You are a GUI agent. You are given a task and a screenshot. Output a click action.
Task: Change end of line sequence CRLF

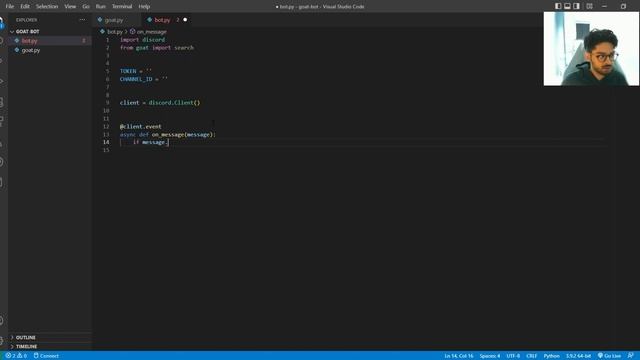[x=531, y=356]
